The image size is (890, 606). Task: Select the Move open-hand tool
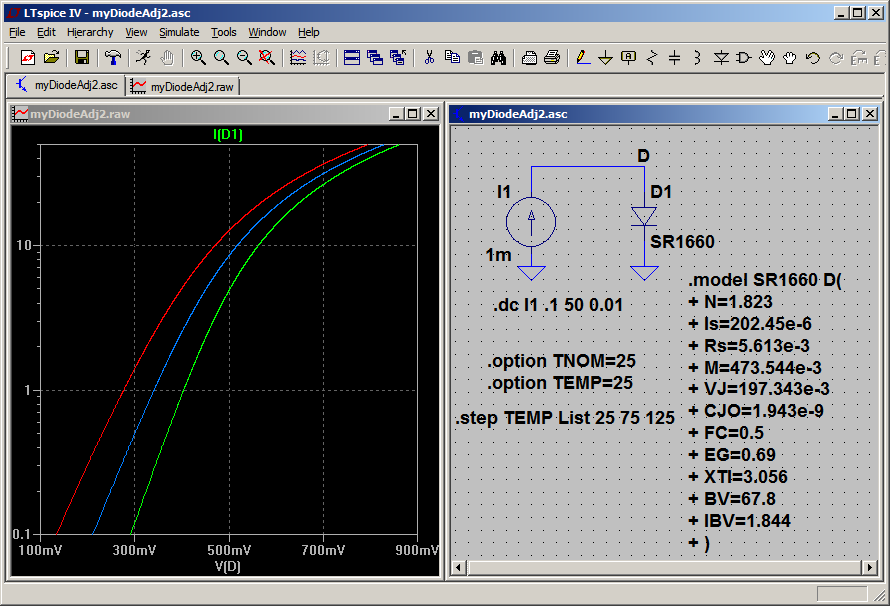(x=767, y=57)
